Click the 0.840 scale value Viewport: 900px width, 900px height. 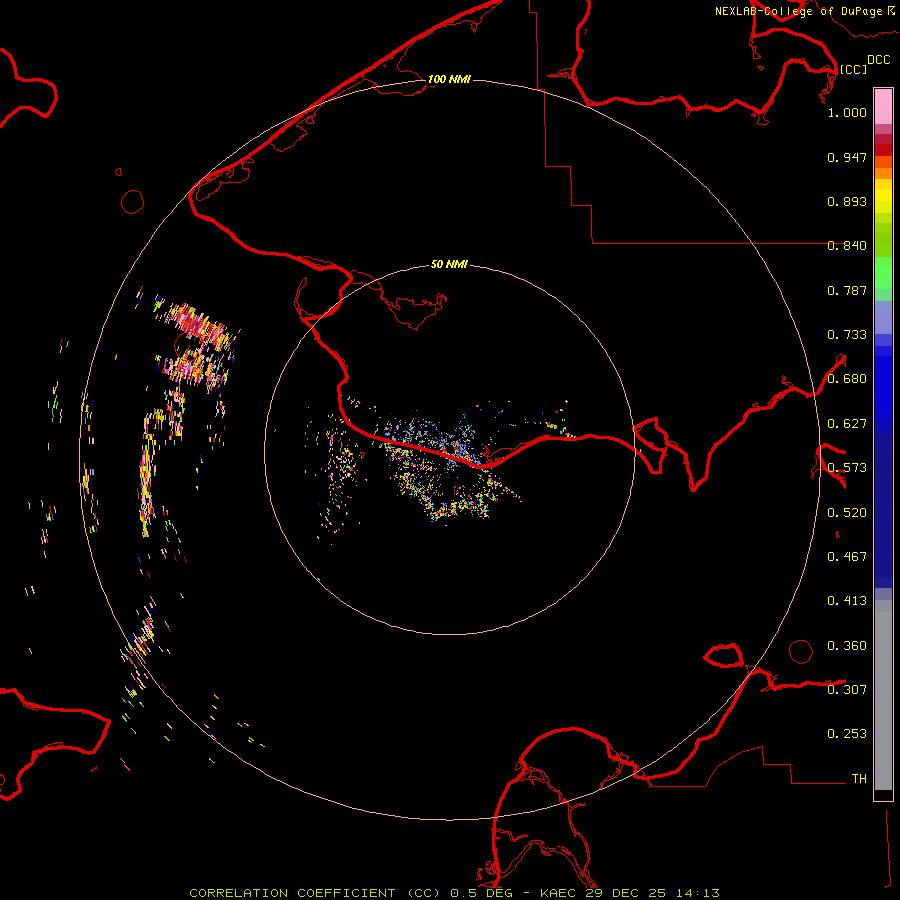click(x=847, y=246)
